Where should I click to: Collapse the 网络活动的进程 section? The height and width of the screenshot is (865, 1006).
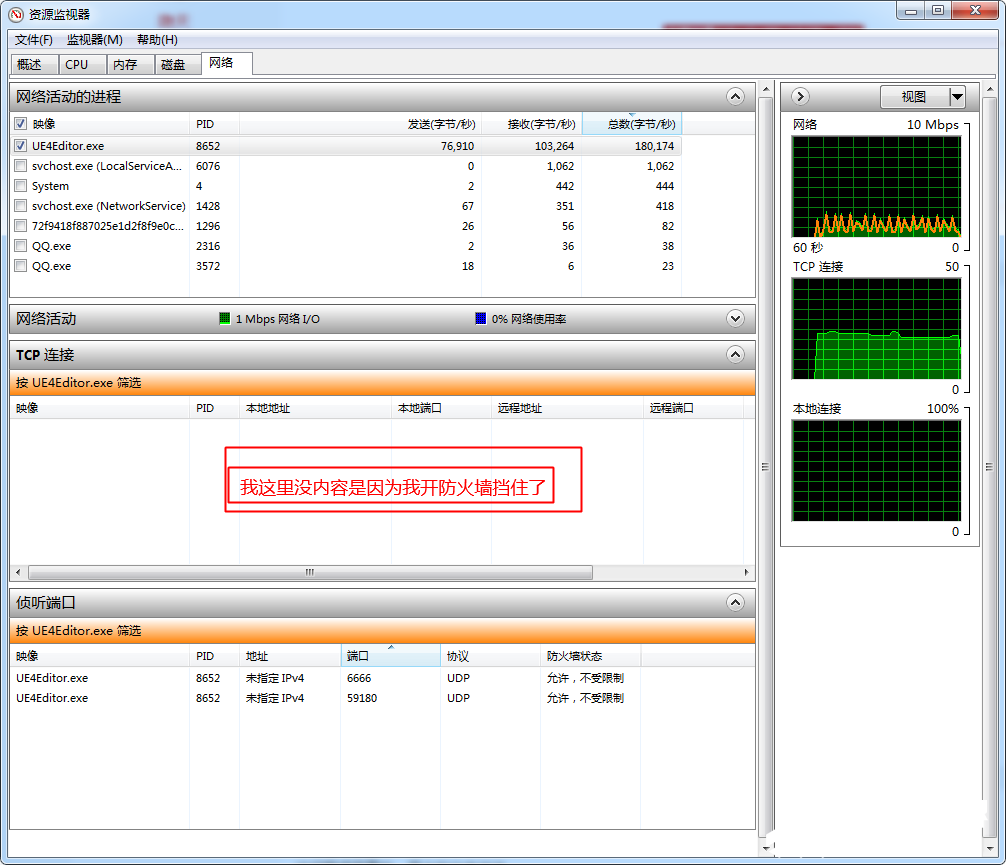pos(735,97)
